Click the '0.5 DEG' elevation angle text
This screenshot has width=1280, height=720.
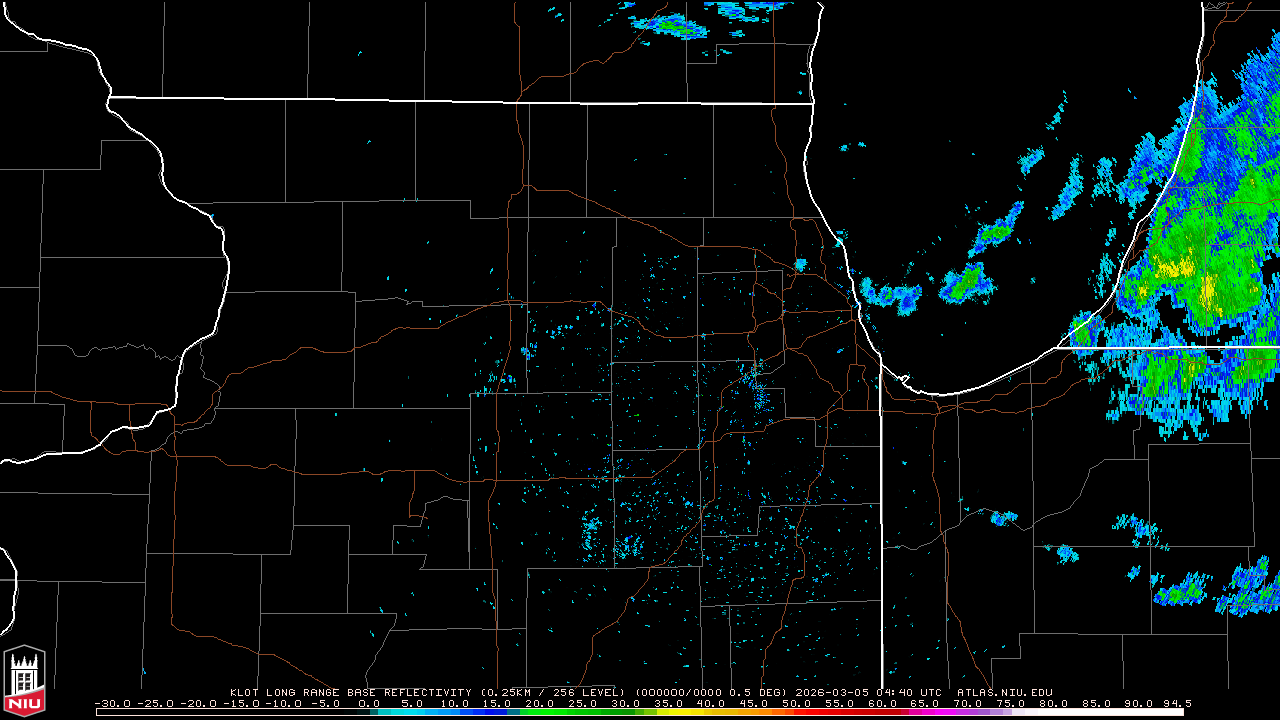click(x=758, y=692)
